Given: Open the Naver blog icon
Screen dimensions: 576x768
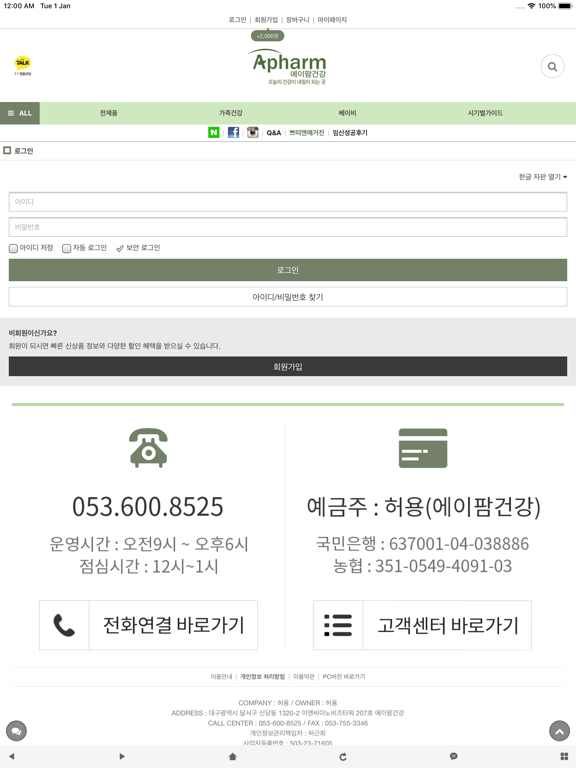Looking at the screenshot, I should (x=214, y=132).
